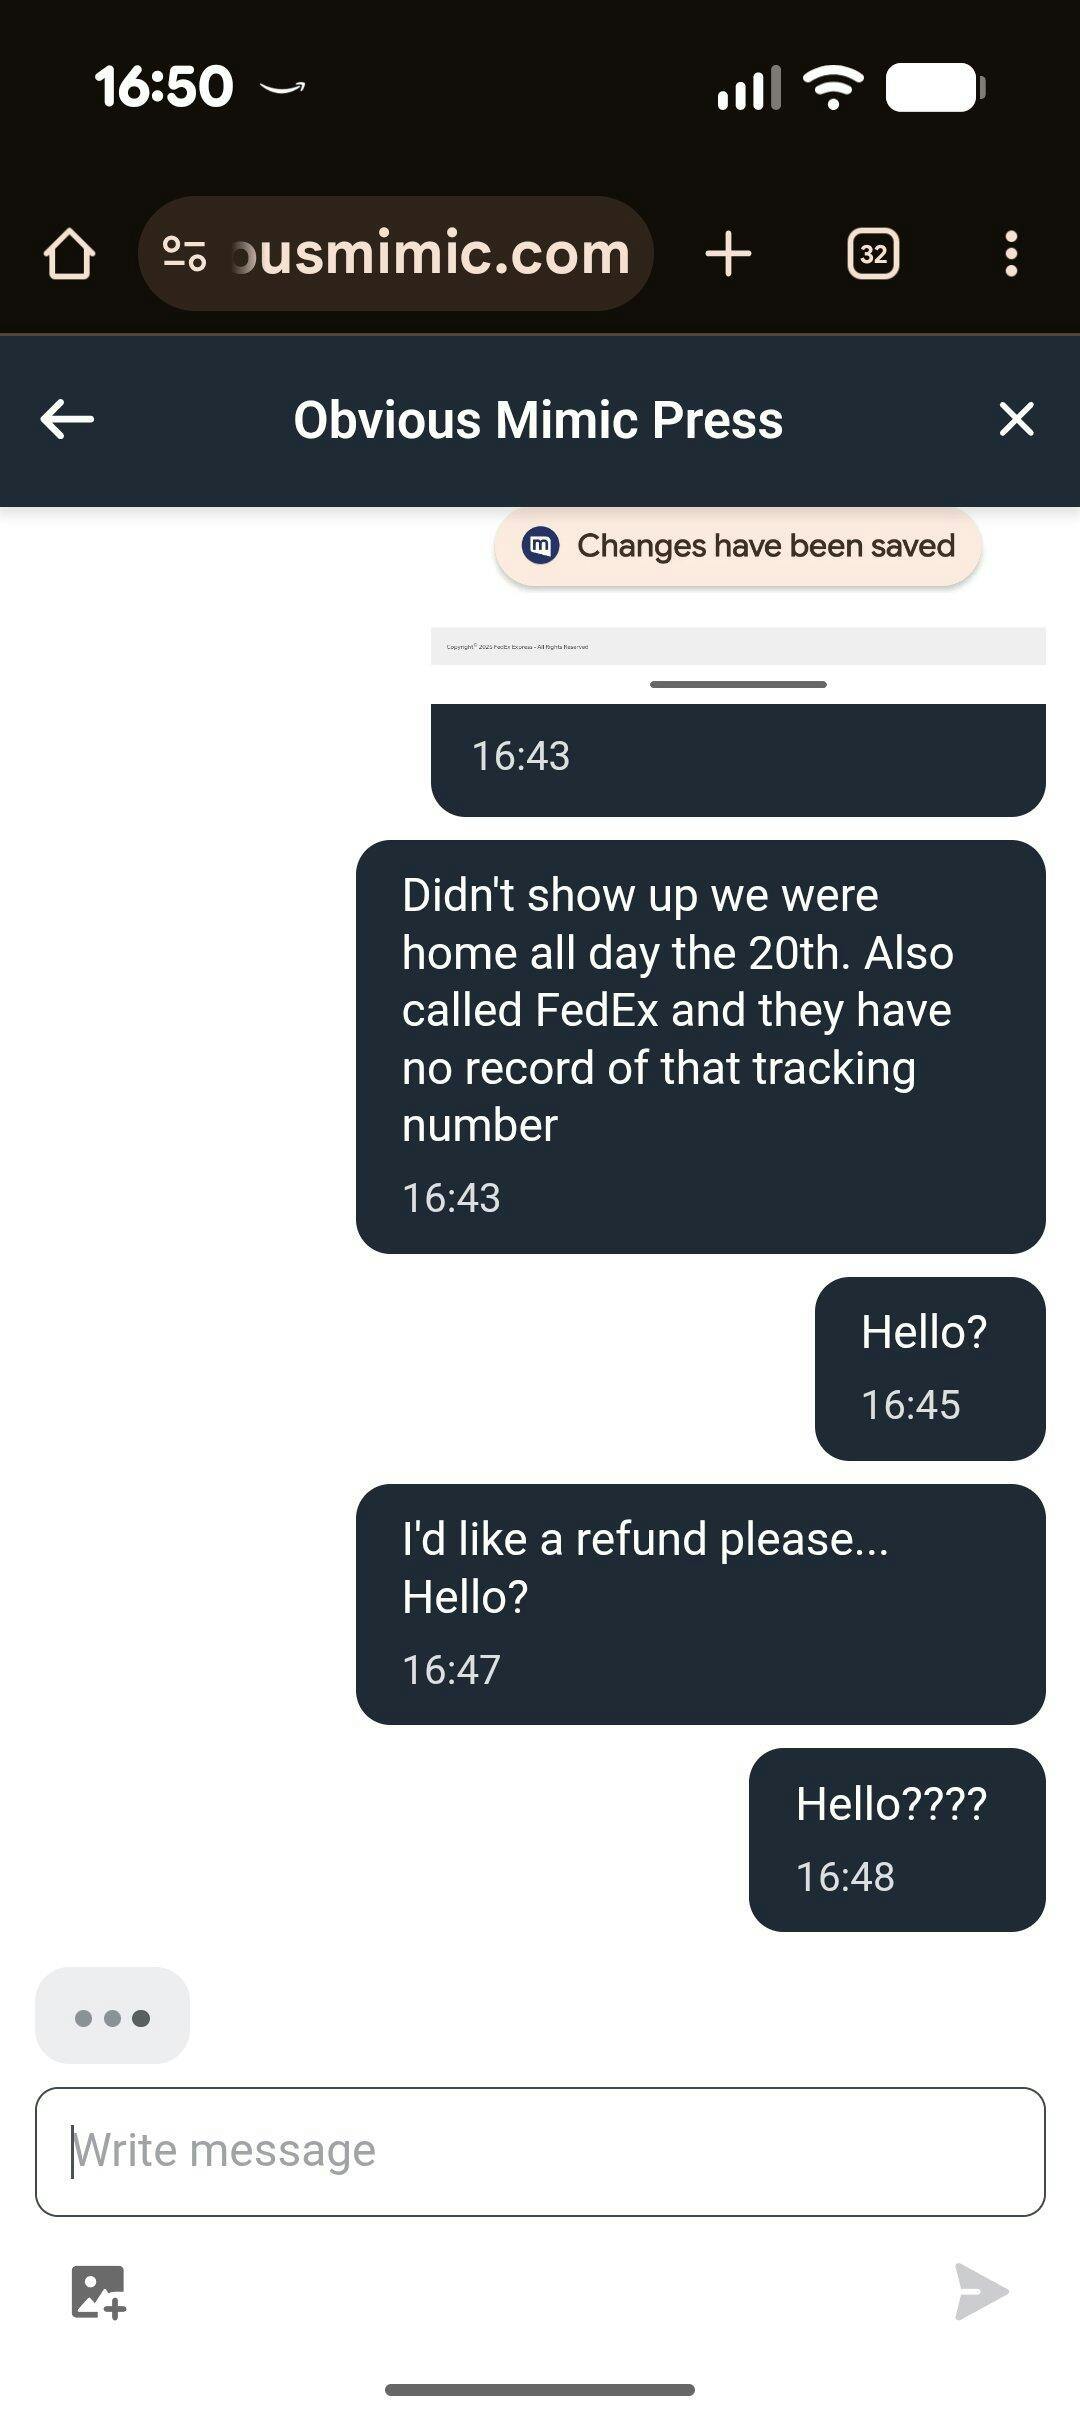Open the FedEx image attachment thumbnail

[738, 646]
